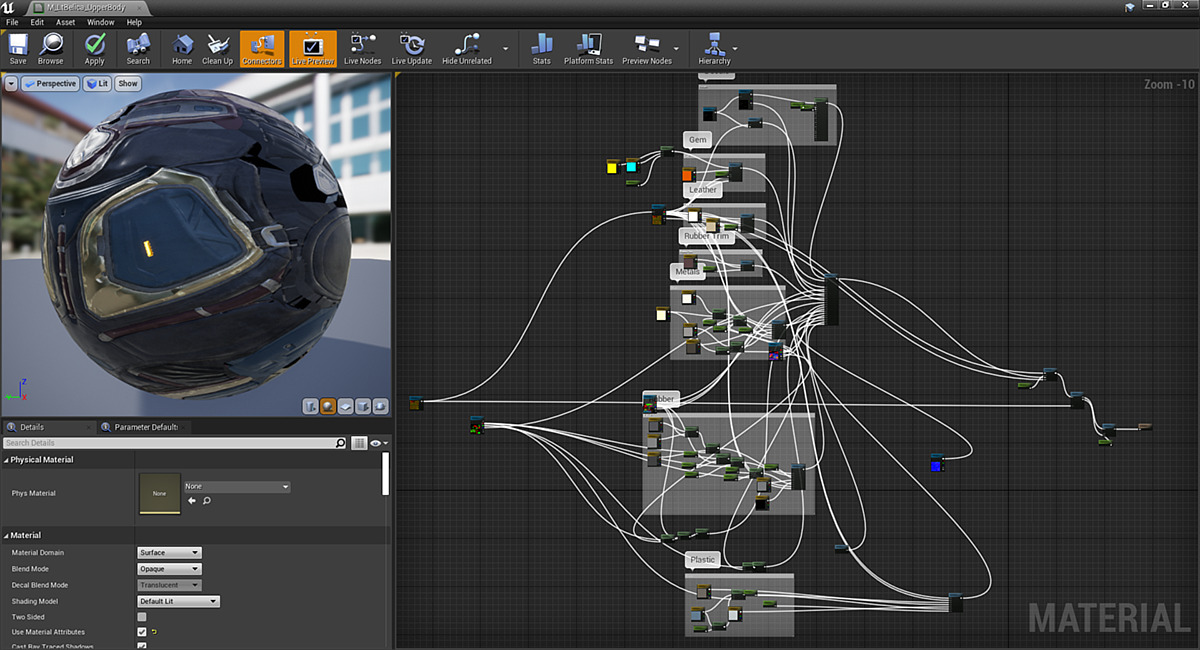Switch preview mesh to the cube shape
The height and width of the screenshot is (650, 1200).
363,406
